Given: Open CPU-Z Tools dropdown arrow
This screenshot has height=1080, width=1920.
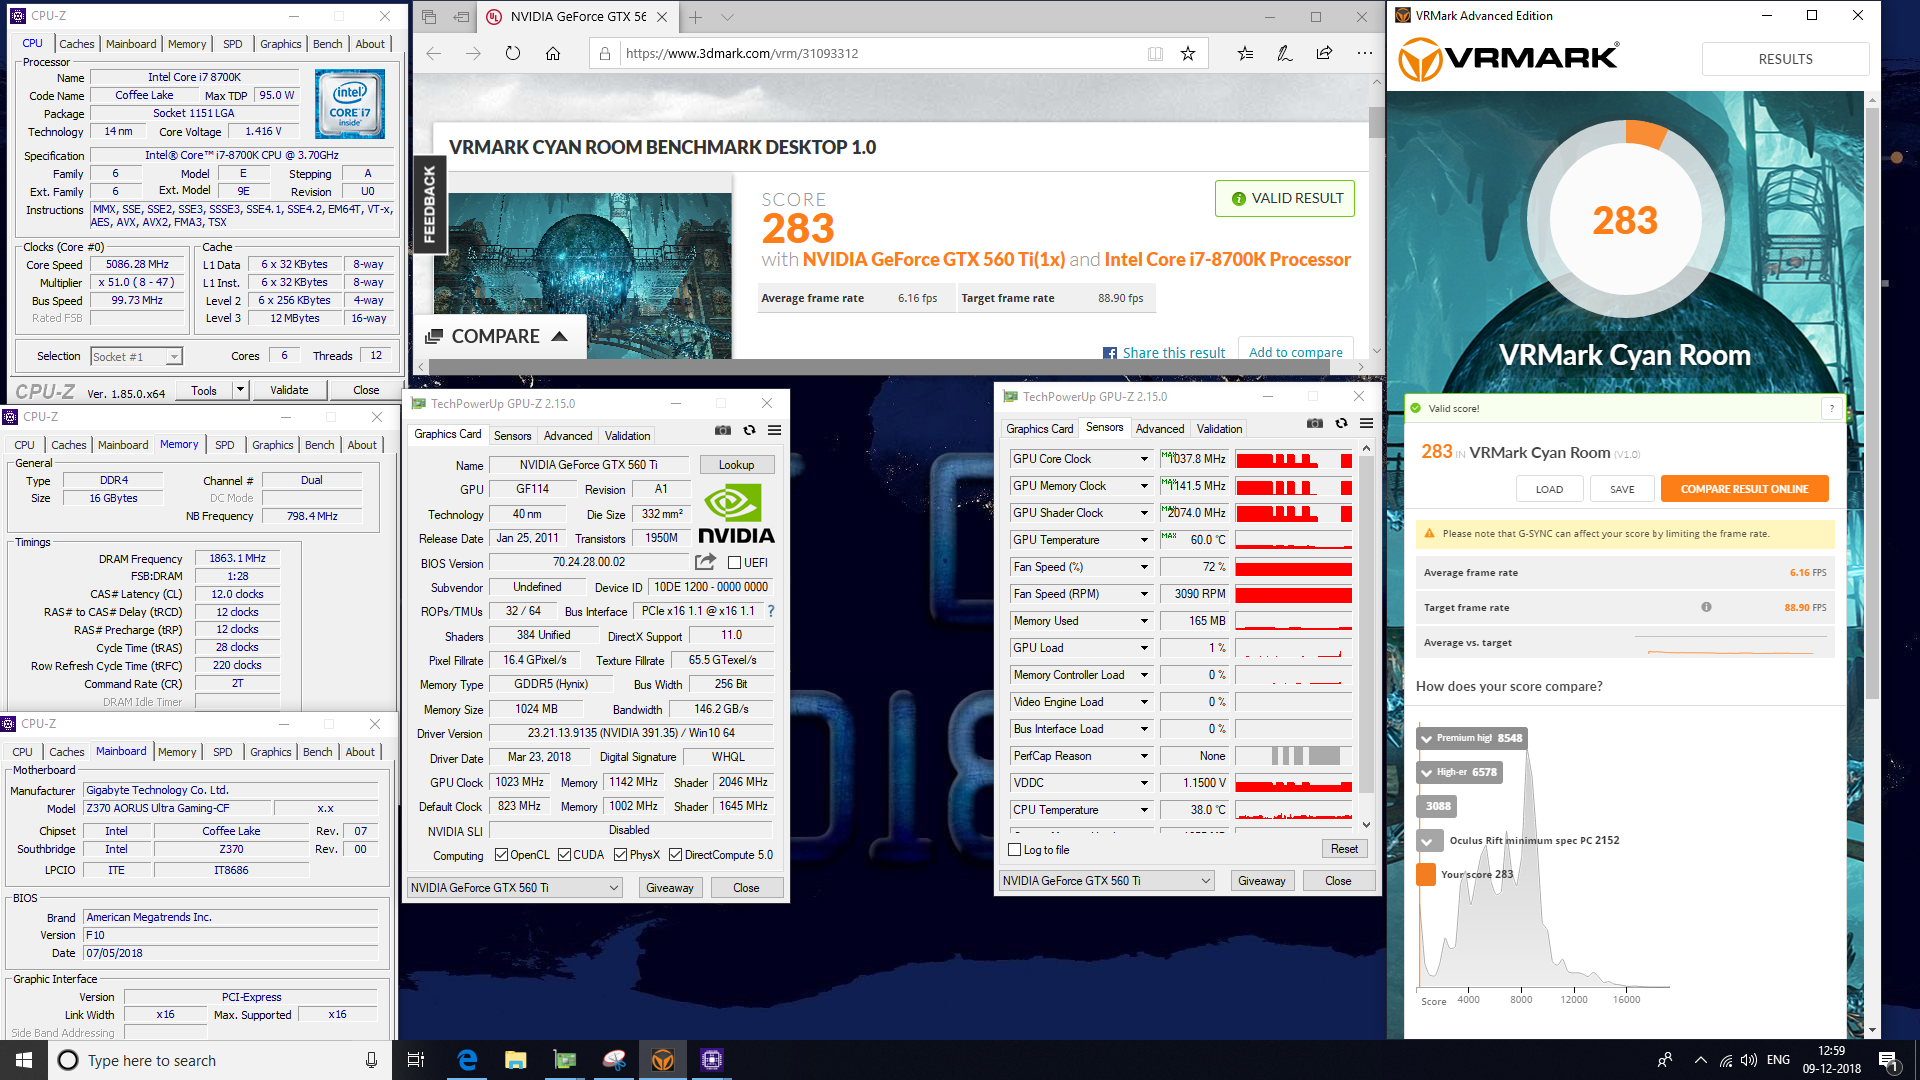Looking at the screenshot, I should (x=240, y=390).
